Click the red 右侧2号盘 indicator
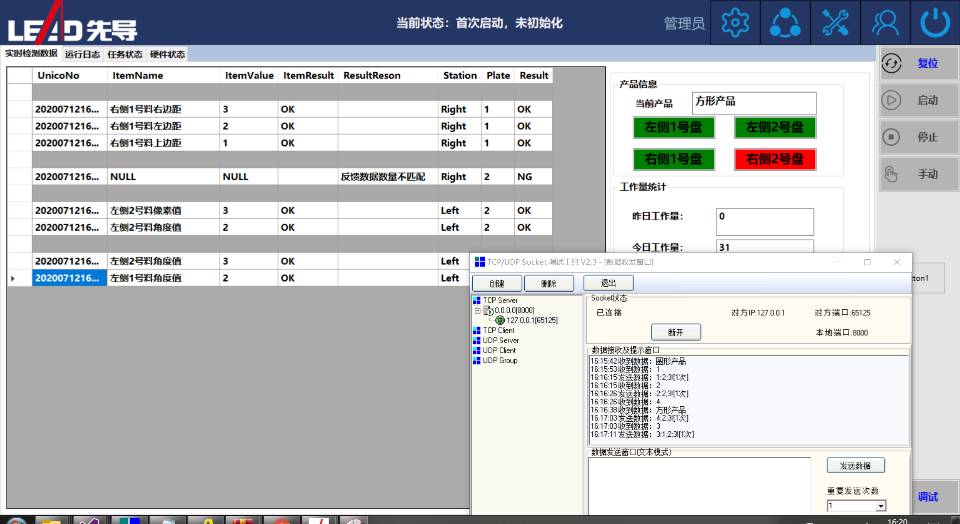 click(775, 159)
